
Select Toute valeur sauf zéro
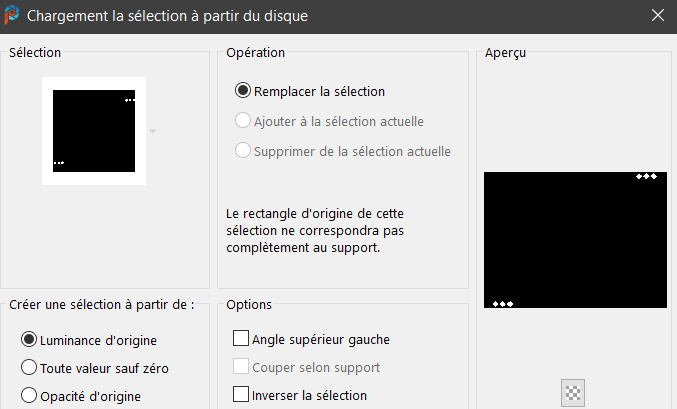pyautogui.click(x=29, y=368)
